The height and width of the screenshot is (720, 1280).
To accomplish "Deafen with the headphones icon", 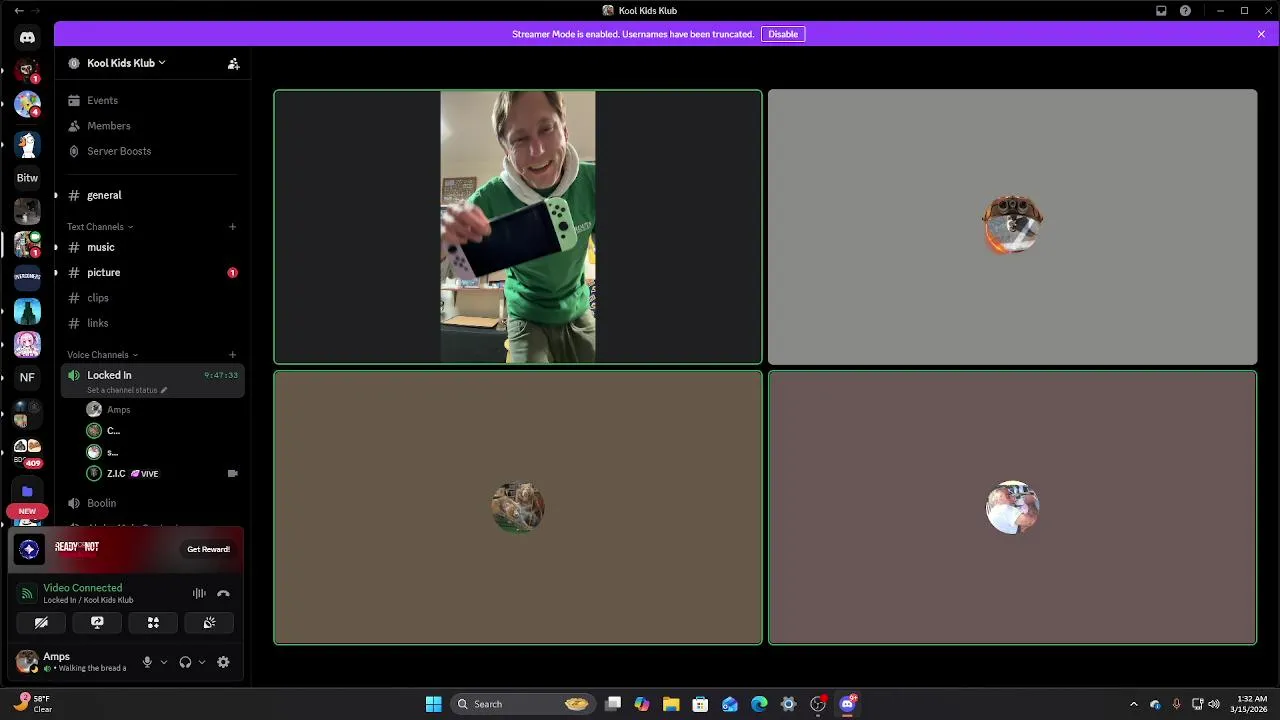I will click(x=185, y=662).
